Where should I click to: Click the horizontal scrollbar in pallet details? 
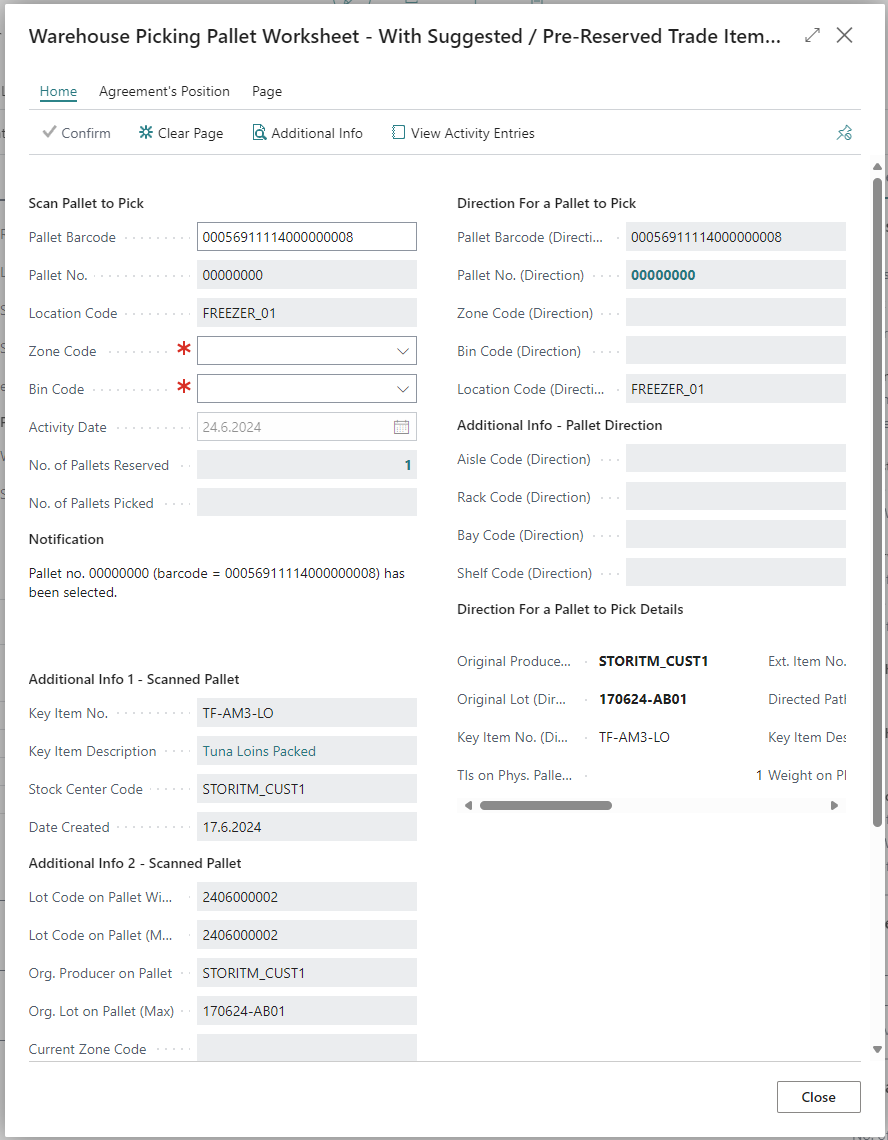point(545,805)
